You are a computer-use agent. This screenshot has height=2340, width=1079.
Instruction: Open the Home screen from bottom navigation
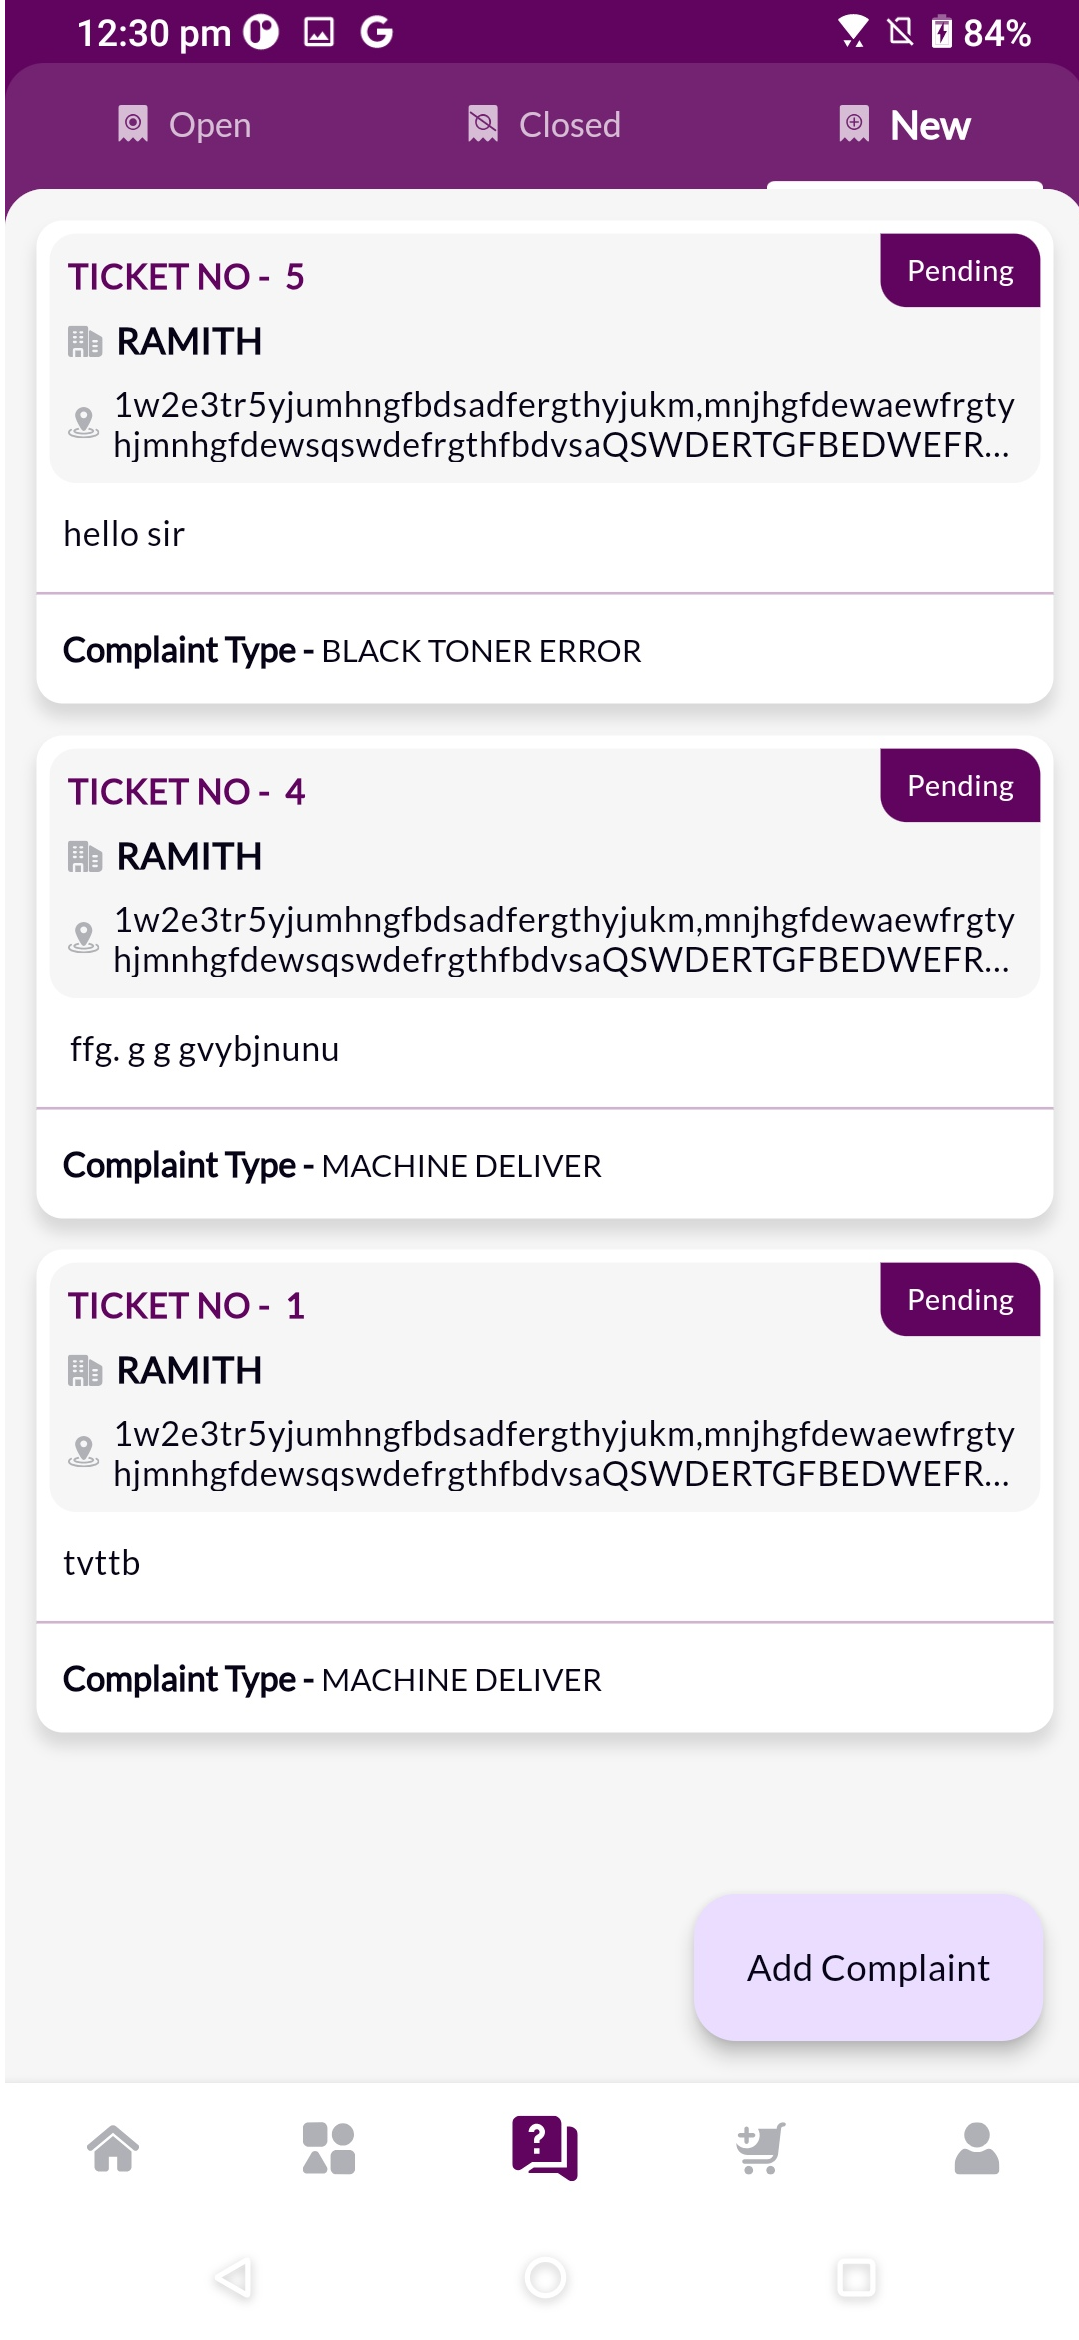coord(113,2150)
